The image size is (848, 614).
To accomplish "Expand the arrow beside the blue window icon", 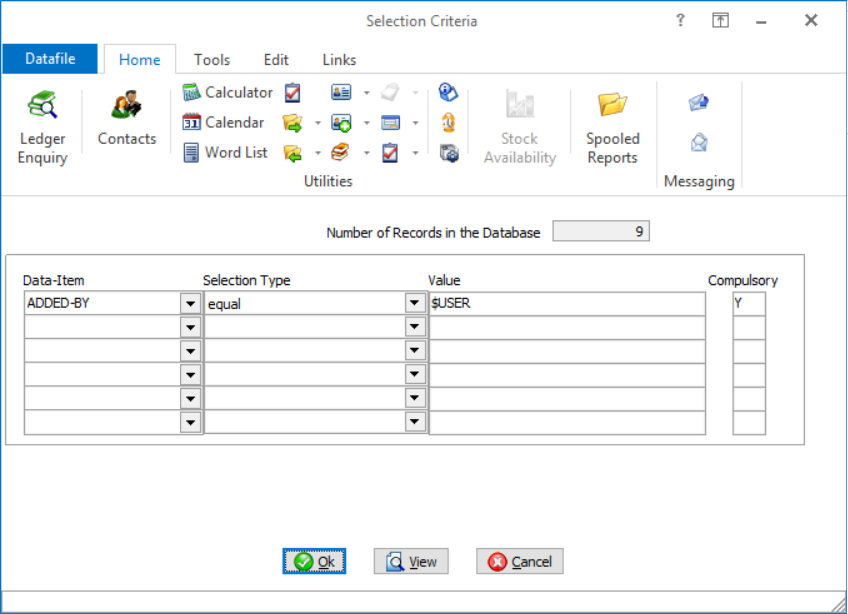I will coord(415,123).
